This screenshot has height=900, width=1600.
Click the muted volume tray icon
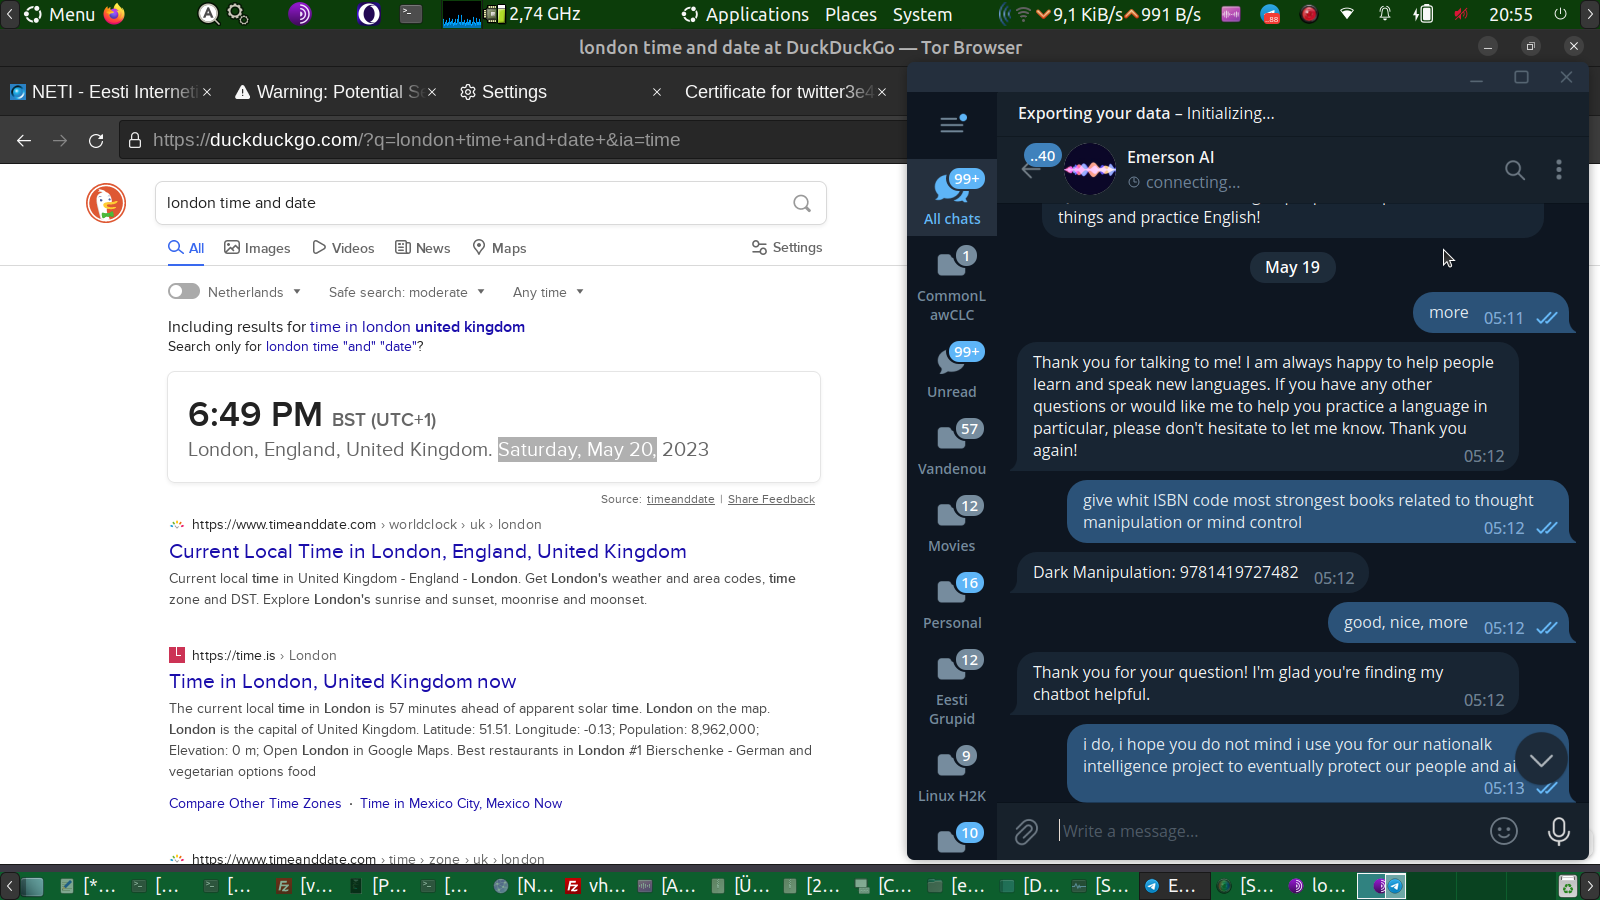pos(1461,14)
